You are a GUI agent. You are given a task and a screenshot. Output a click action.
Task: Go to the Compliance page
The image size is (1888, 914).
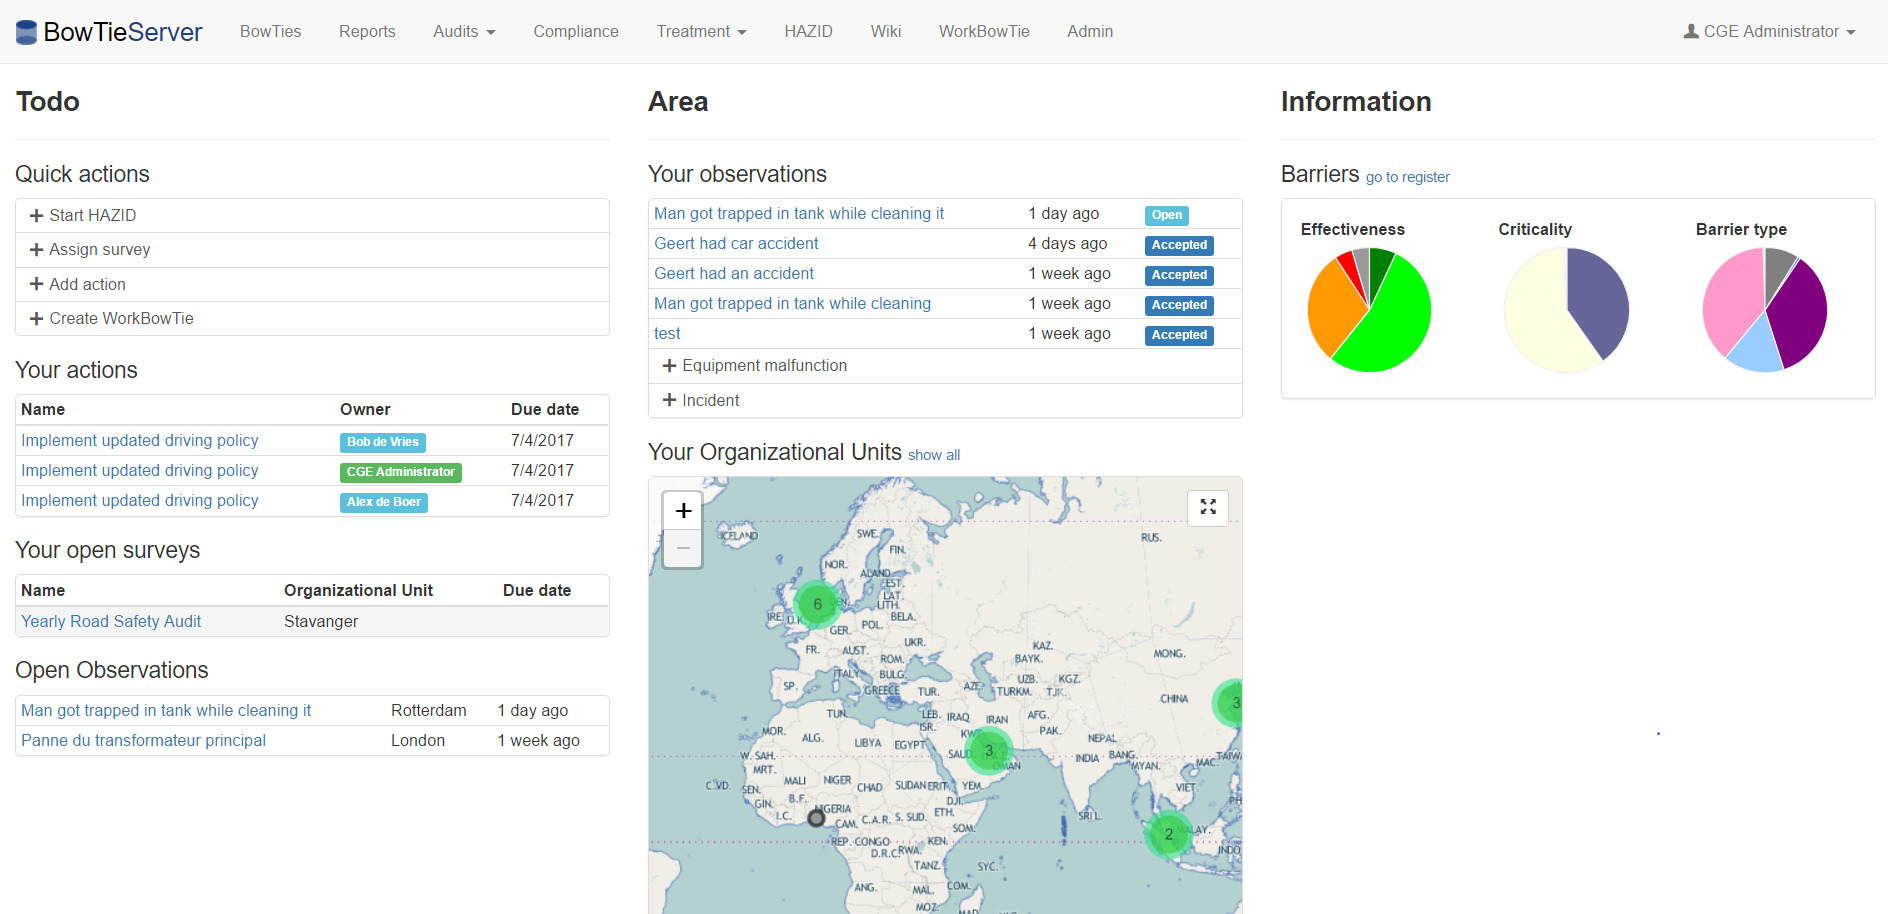[x=575, y=32]
